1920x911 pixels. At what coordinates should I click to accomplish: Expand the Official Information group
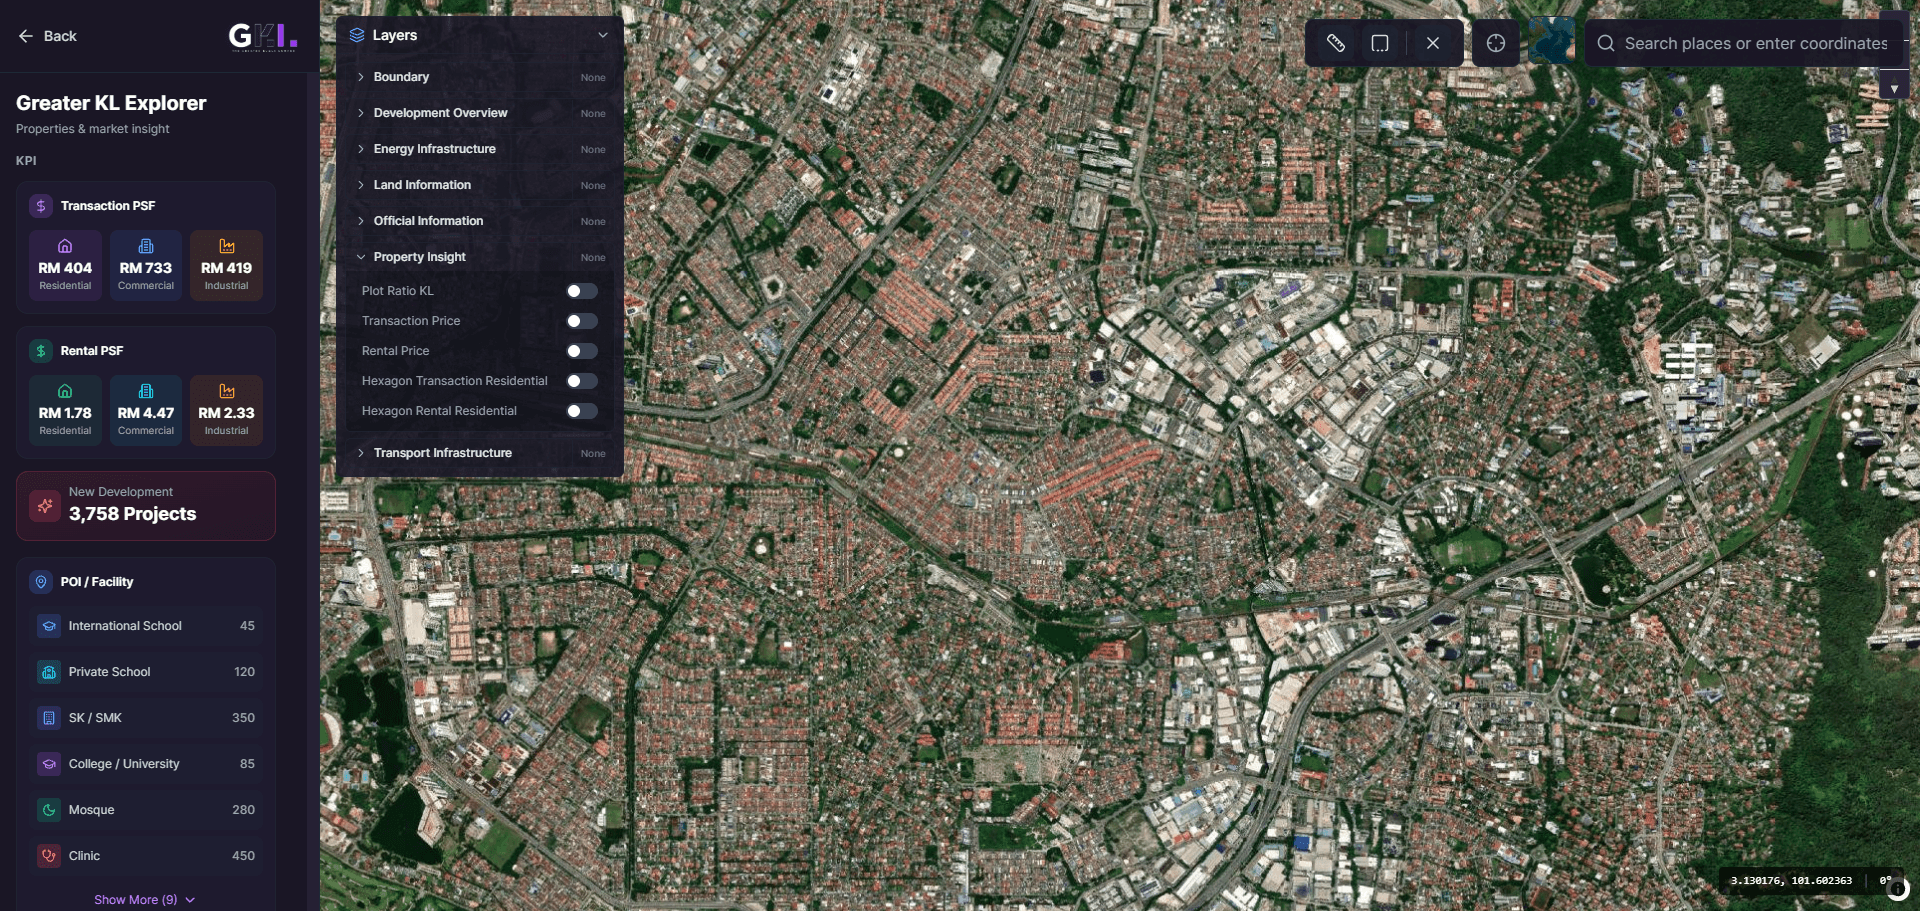(x=481, y=221)
